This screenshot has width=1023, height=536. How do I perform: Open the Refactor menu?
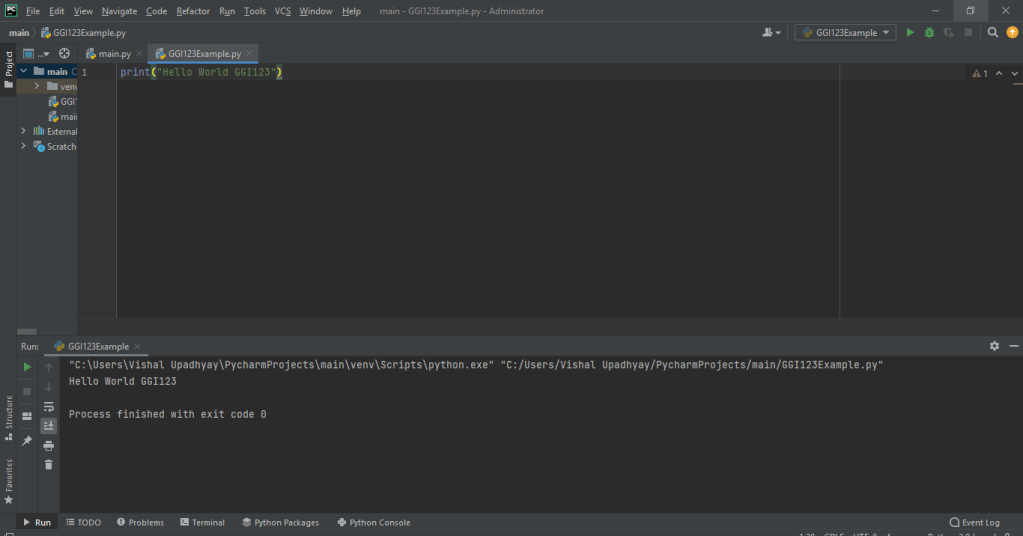point(193,11)
